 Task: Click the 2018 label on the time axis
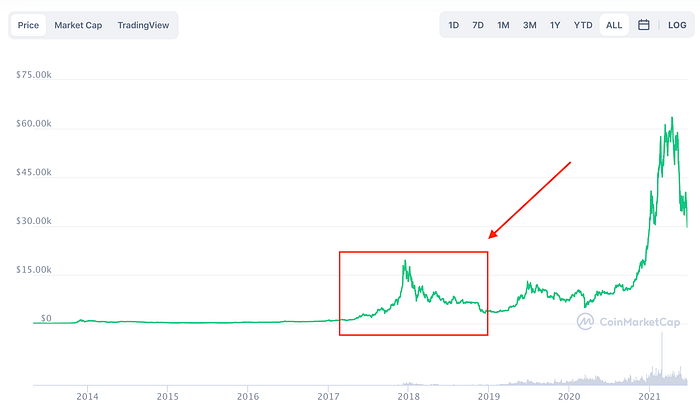[x=408, y=396]
